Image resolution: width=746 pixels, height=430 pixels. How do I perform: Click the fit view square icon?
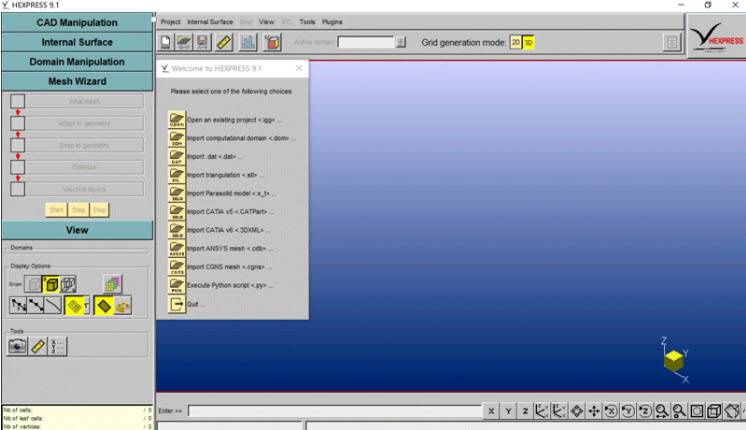(x=697, y=411)
